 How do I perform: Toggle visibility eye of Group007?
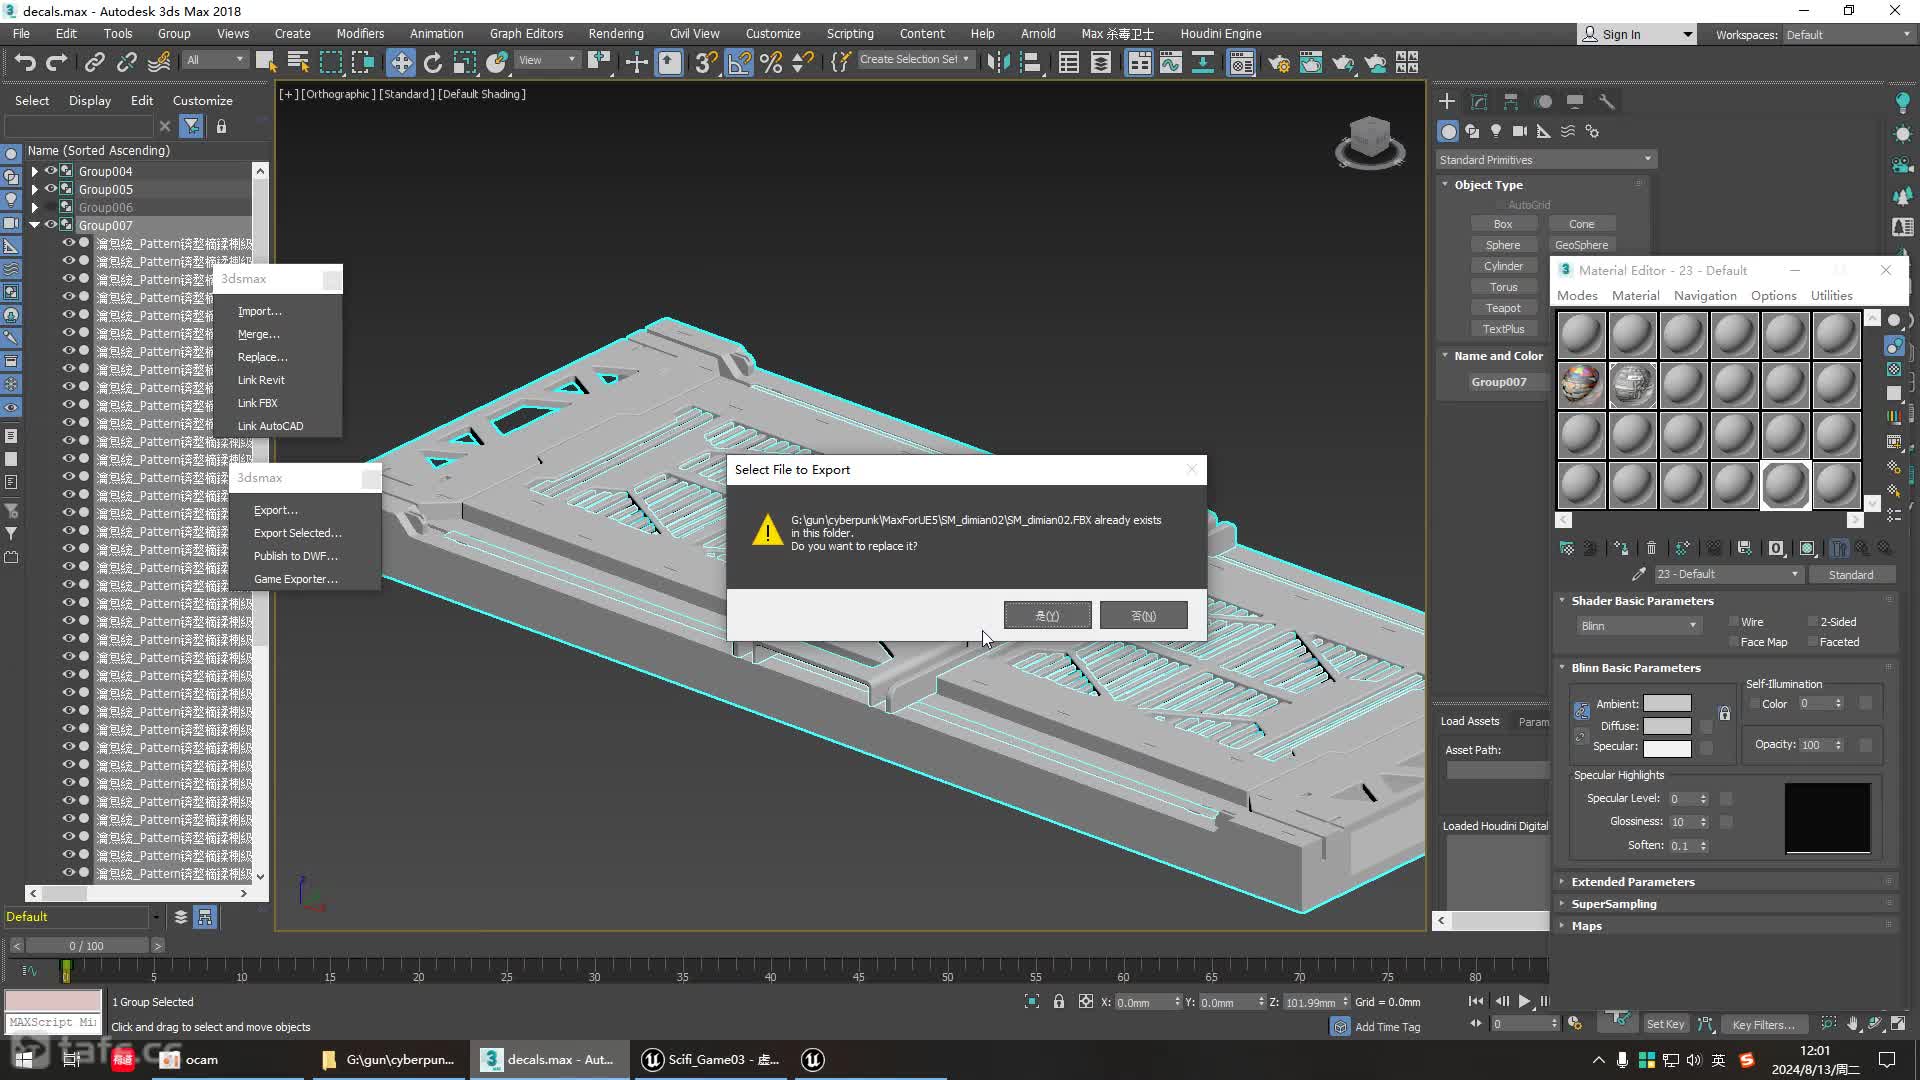[50, 225]
